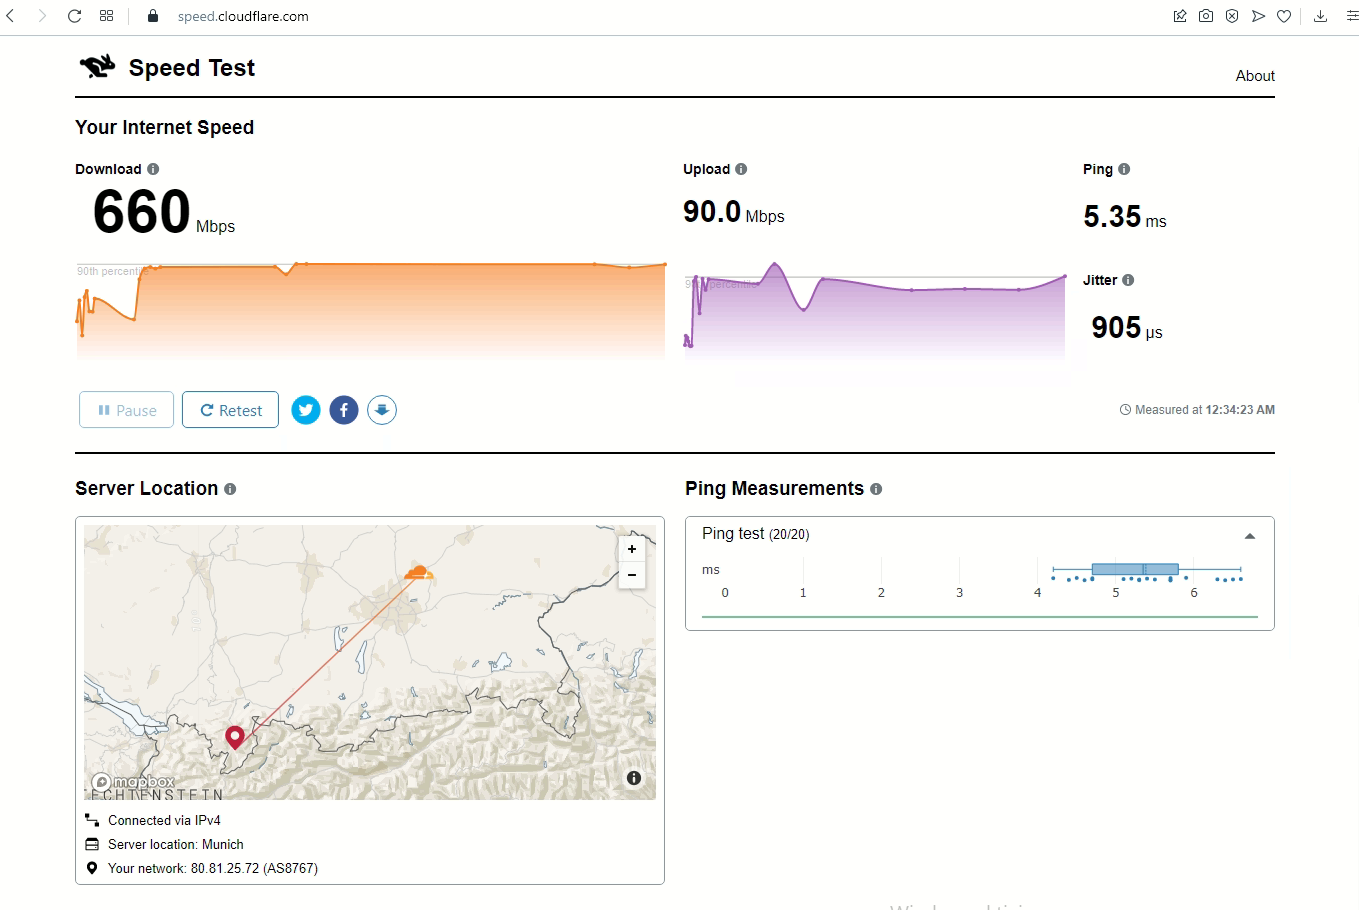Image resolution: width=1359 pixels, height=910 pixels.
Task: Open the browser snapshot camera tool
Action: [1206, 16]
